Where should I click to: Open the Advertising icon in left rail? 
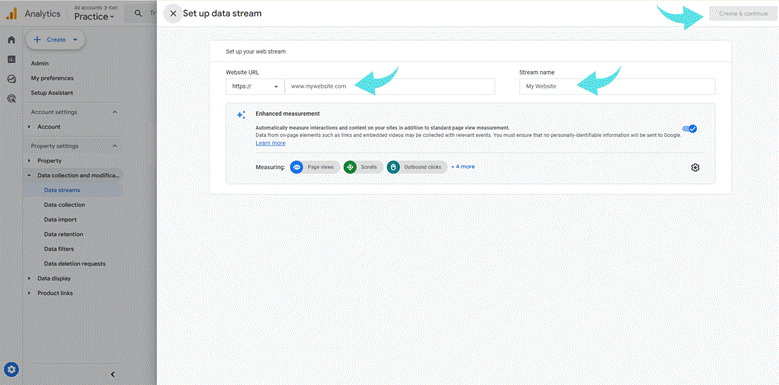[x=11, y=99]
